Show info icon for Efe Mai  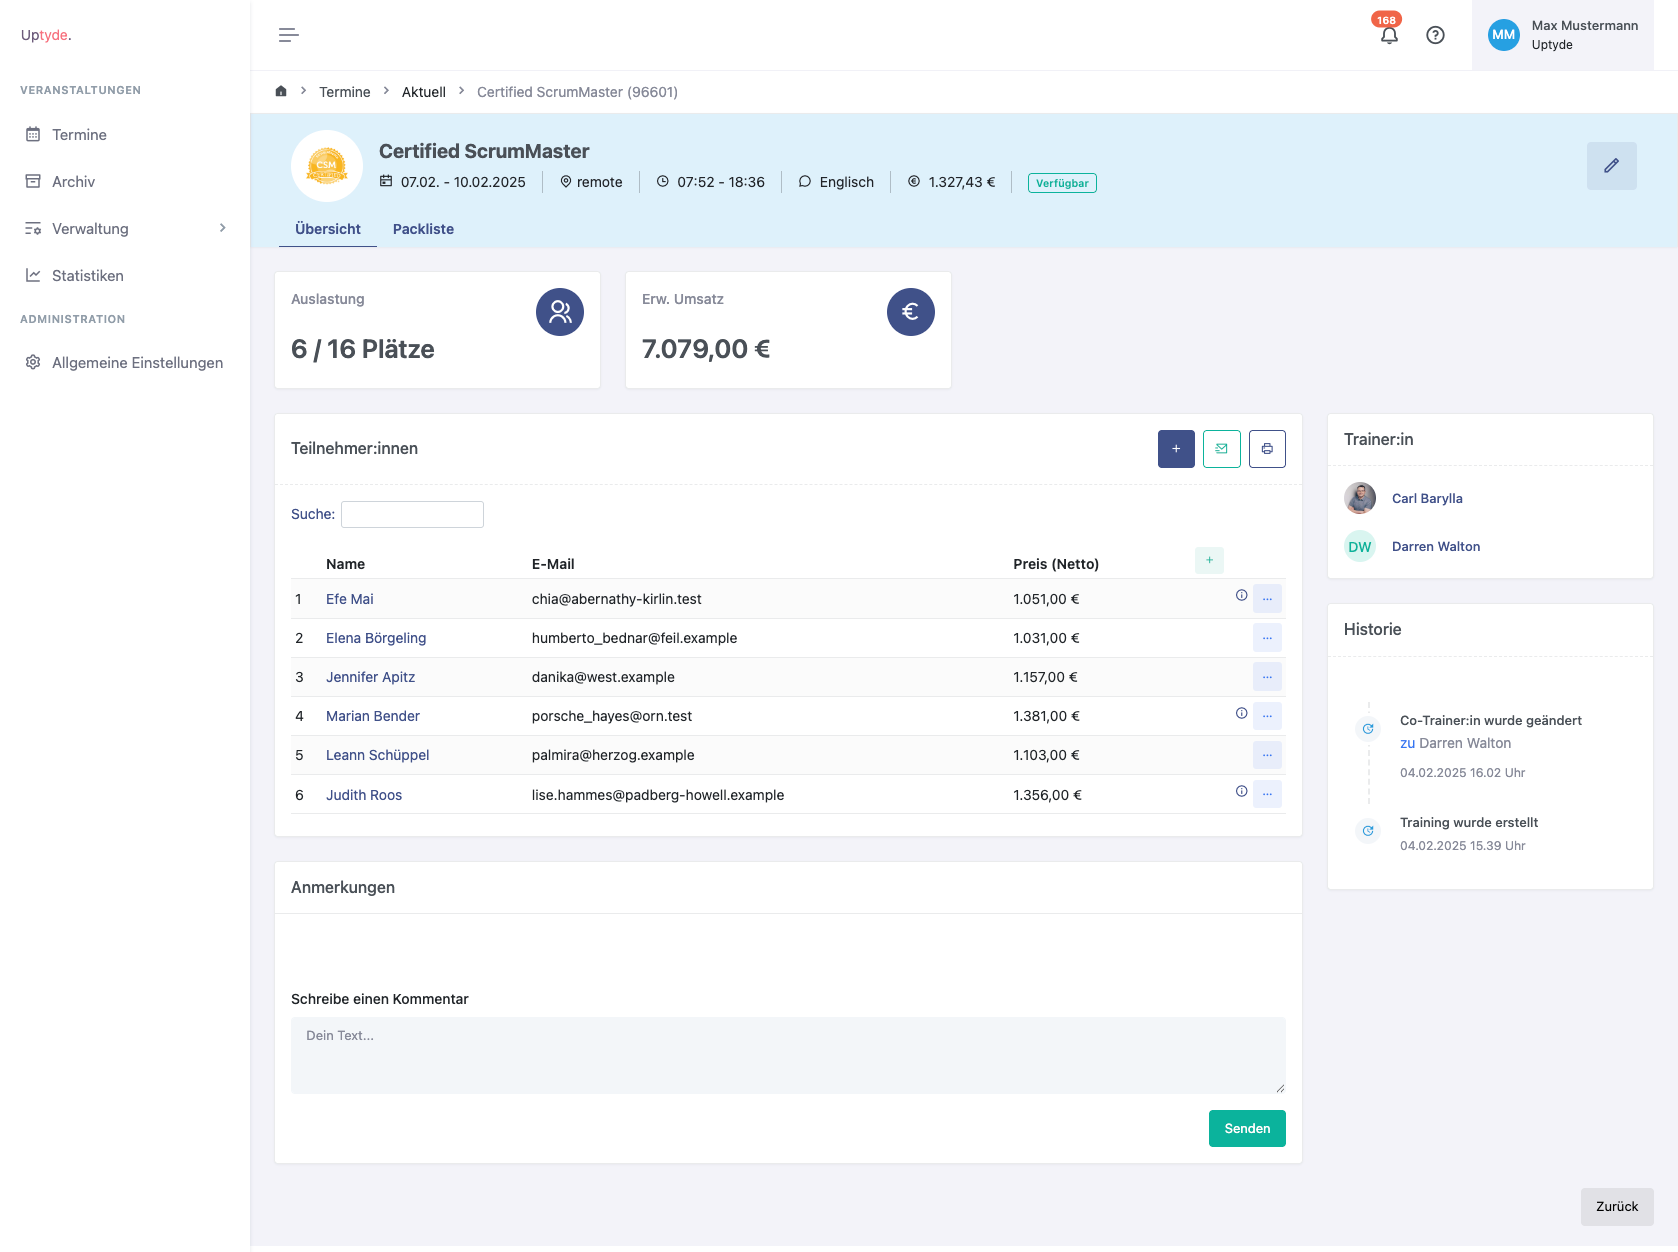coord(1241,596)
